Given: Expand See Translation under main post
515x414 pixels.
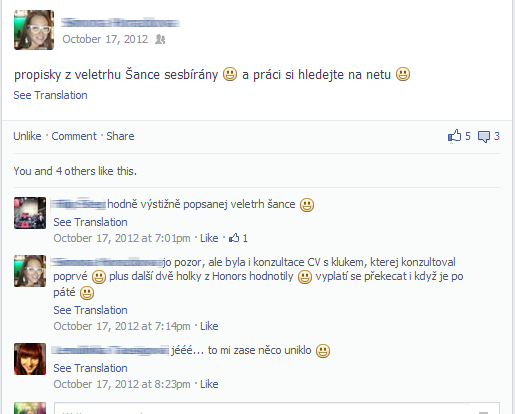Looking at the screenshot, I should tap(50, 95).
